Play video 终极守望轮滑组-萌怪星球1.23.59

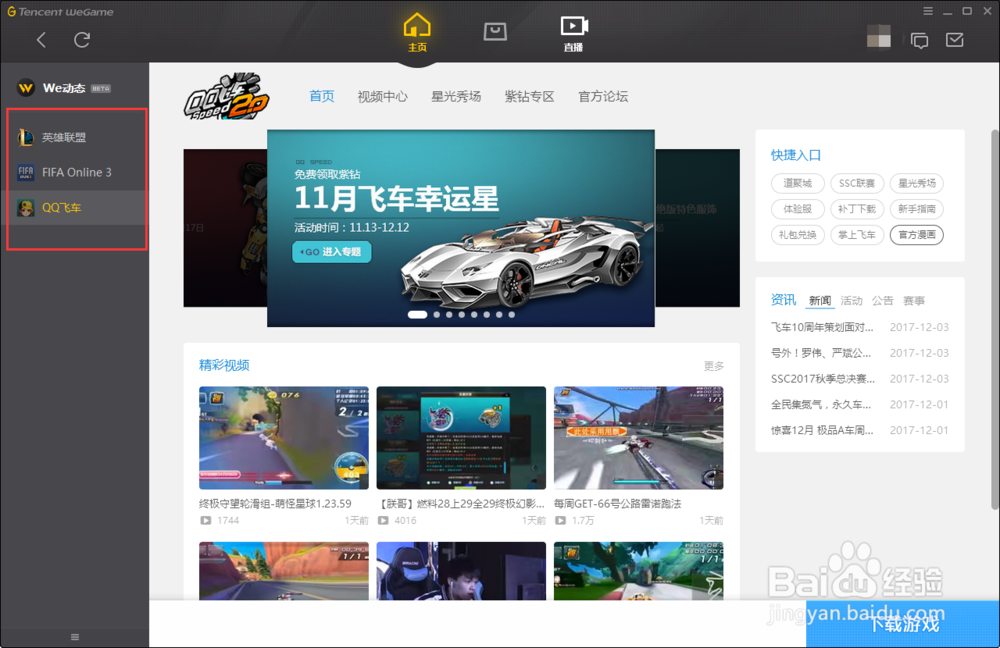[x=284, y=438]
